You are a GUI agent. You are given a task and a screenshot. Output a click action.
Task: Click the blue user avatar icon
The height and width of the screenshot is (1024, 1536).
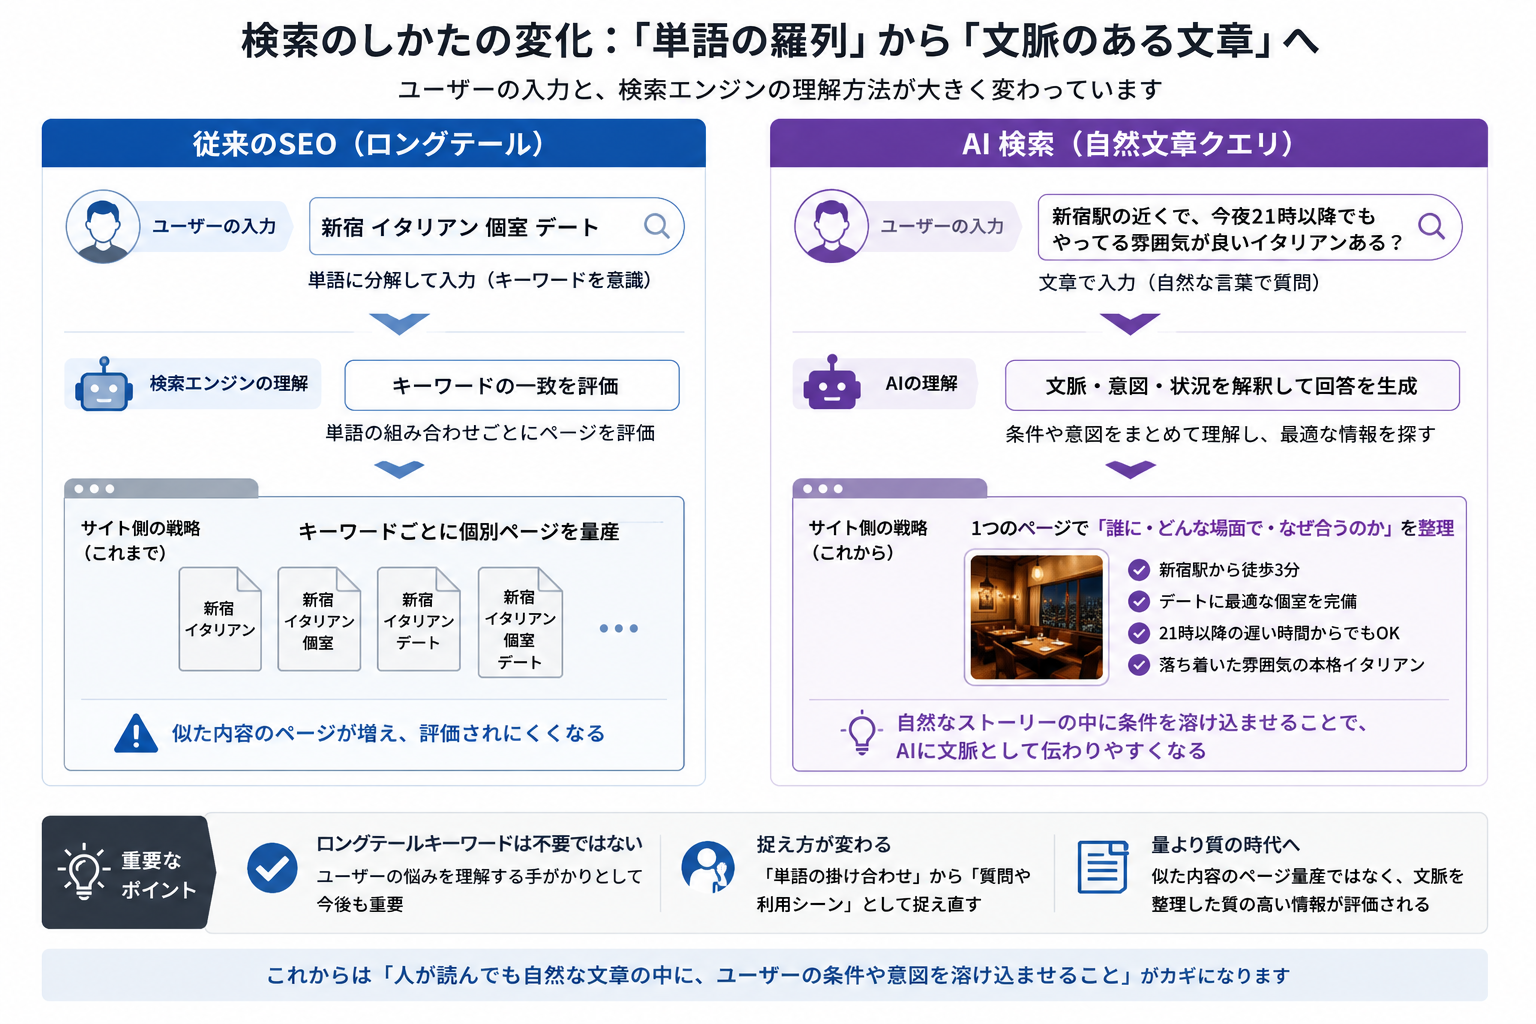(x=103, y=227)
